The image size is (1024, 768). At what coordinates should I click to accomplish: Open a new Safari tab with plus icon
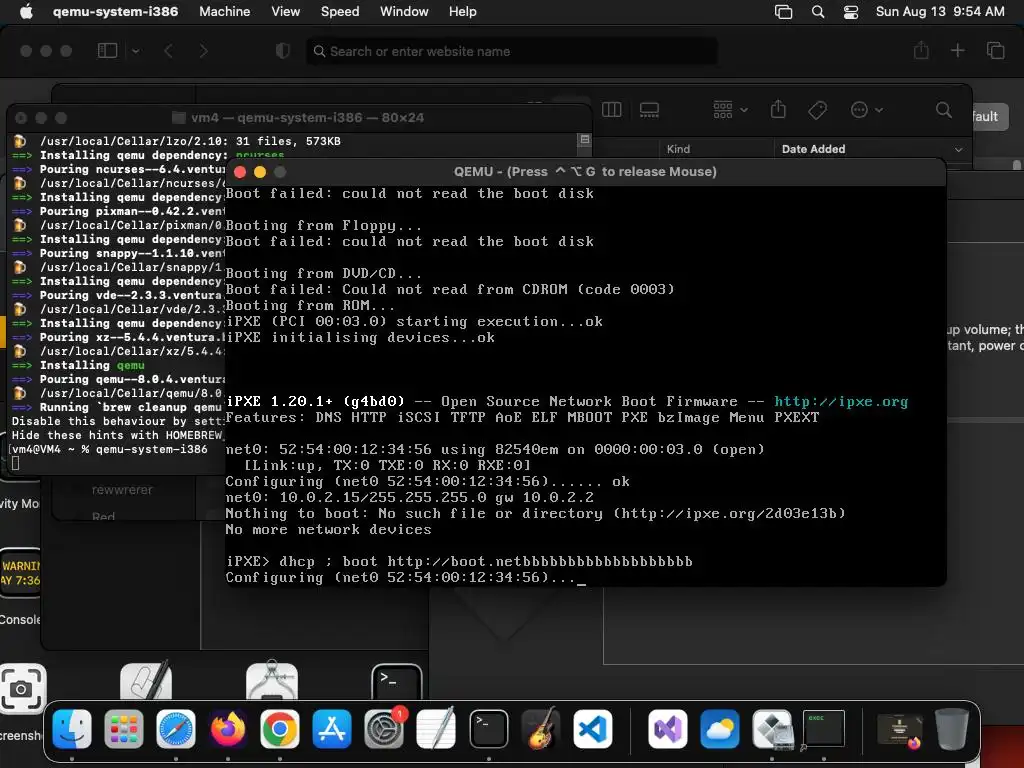click(x=957, y=50)
